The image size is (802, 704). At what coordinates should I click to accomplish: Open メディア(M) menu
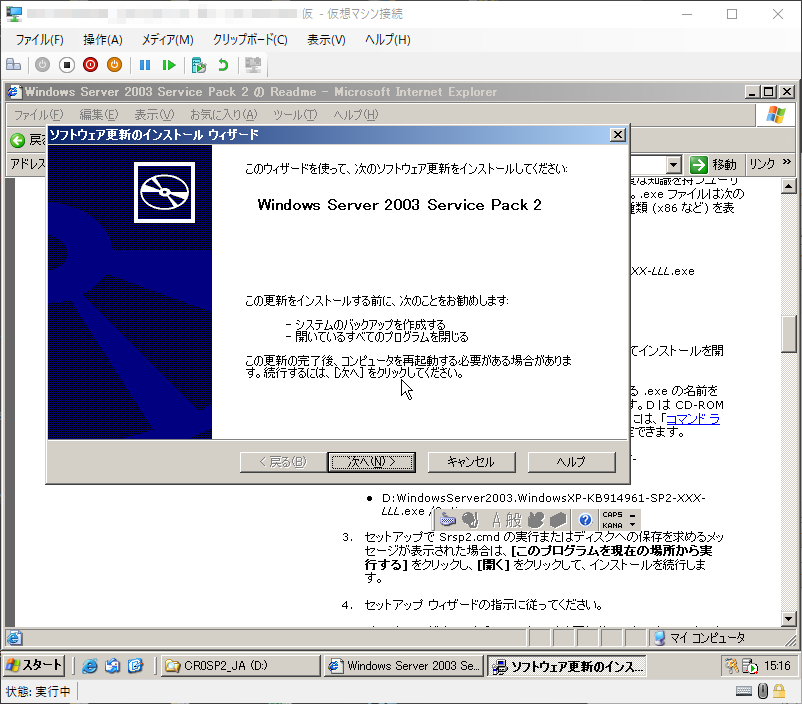pos(167,40)
